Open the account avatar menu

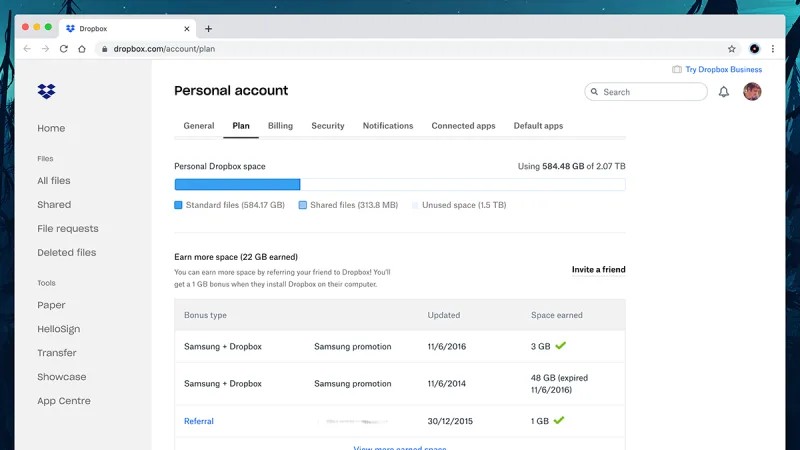[752, 92]
